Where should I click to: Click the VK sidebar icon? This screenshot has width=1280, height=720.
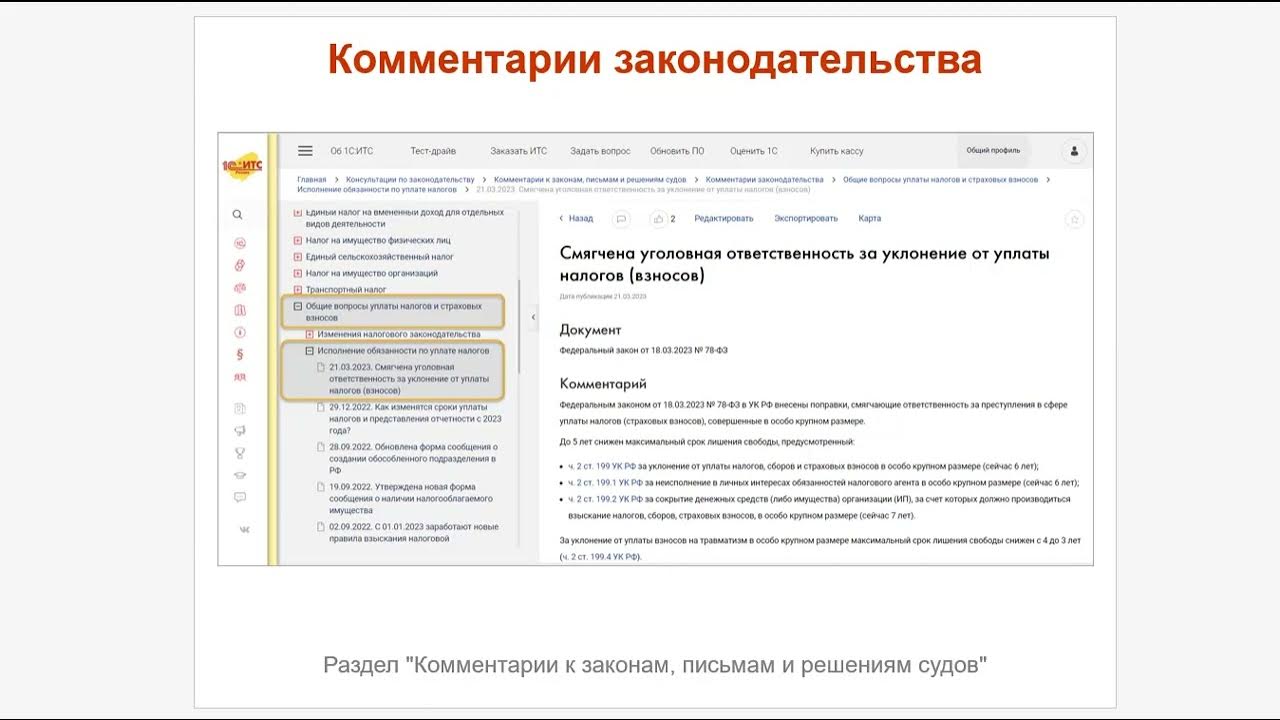coord(244,529)
